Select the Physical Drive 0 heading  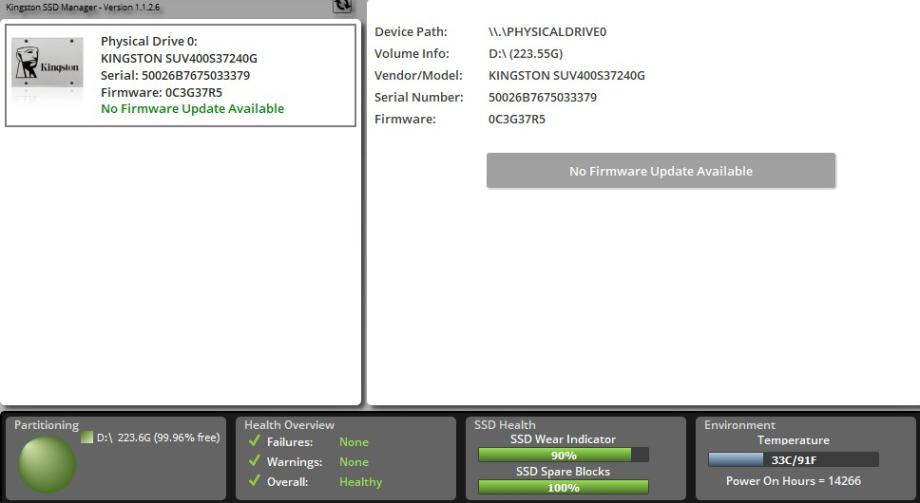pyautogui.click(x=149, y=41)
